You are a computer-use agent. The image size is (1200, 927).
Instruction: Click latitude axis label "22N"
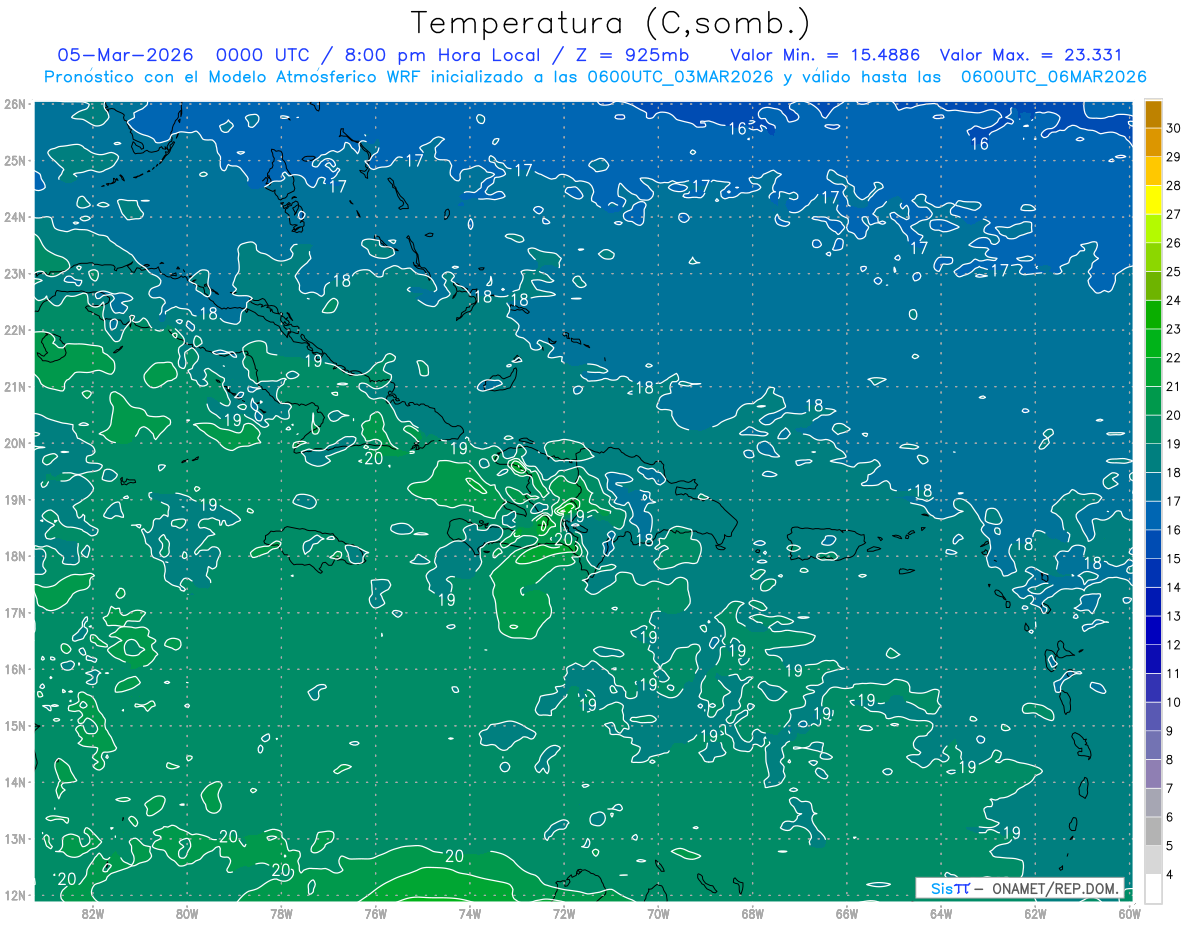15,330
